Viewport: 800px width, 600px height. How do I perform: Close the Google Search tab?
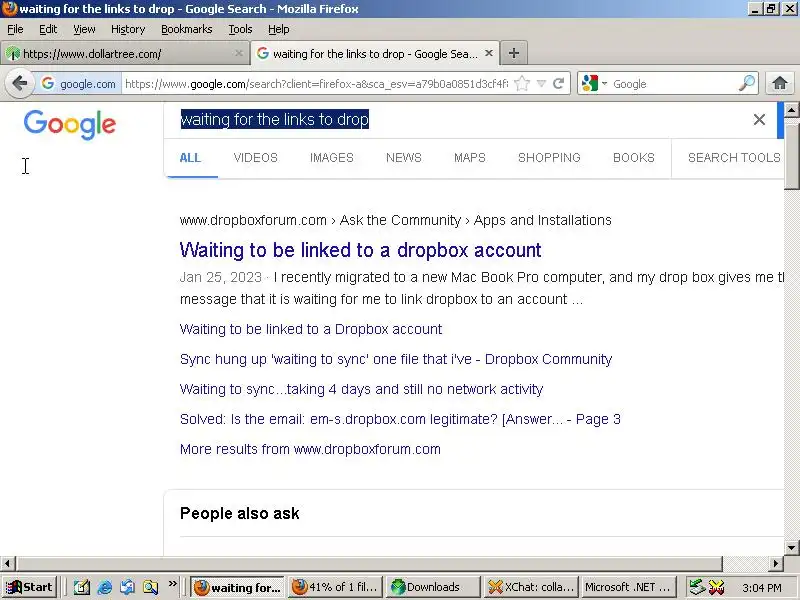click(x=489, y=53)
